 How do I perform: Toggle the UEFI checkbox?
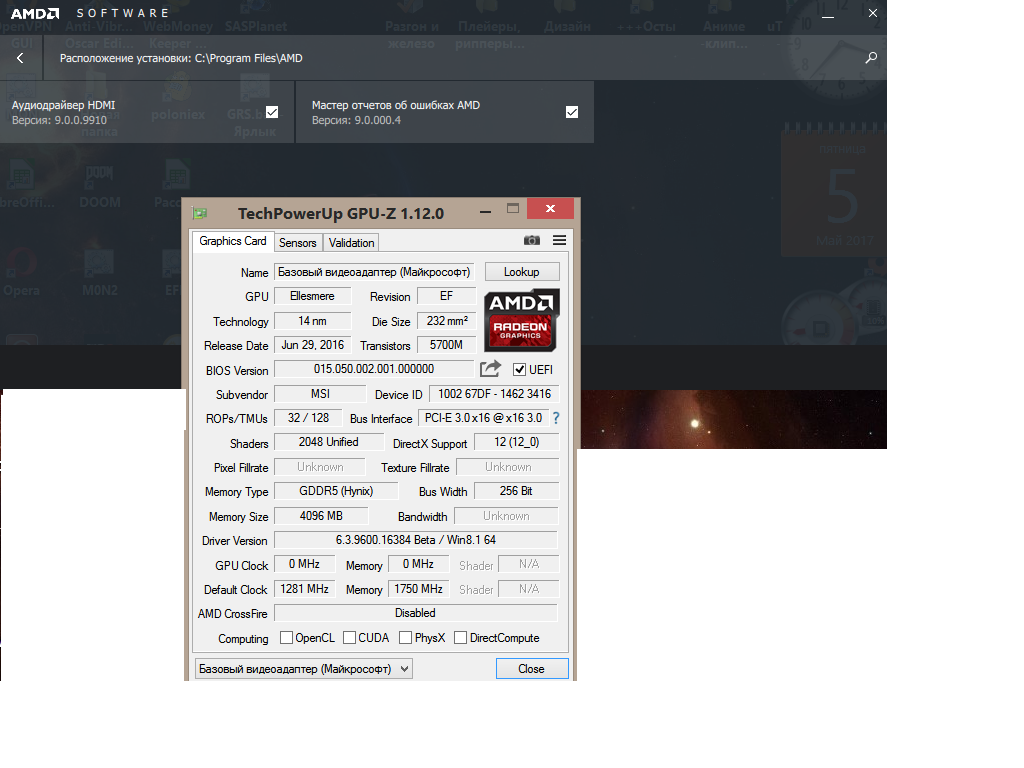pos(519,370)
